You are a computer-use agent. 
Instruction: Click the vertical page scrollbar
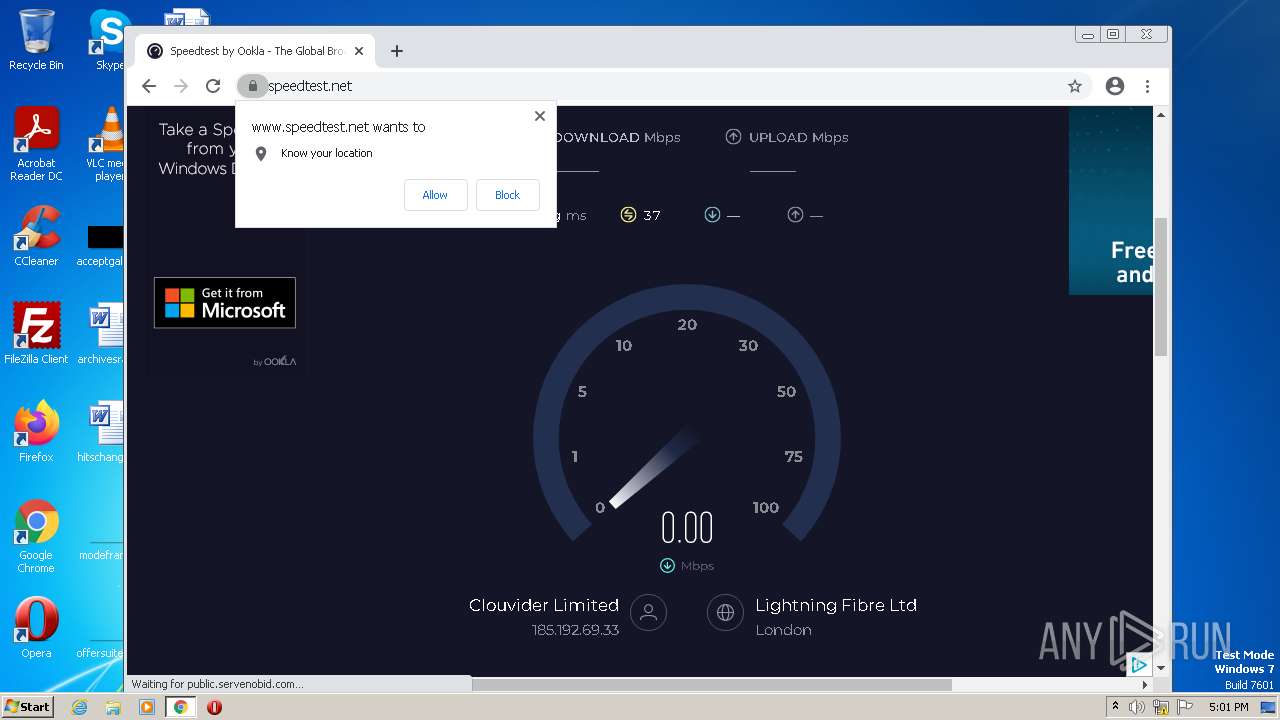1161,286
